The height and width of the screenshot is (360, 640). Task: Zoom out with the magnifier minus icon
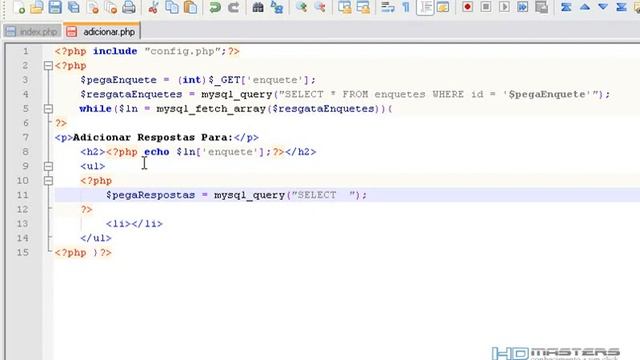[320, 7]
